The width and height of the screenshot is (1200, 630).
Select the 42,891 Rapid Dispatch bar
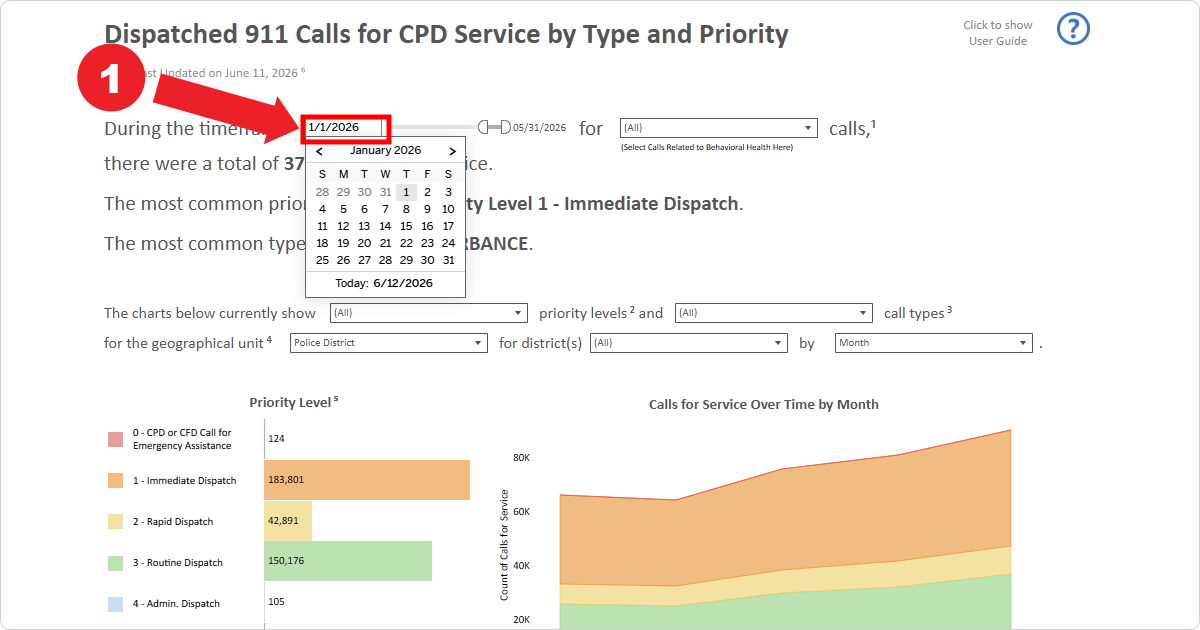[288, 521]
